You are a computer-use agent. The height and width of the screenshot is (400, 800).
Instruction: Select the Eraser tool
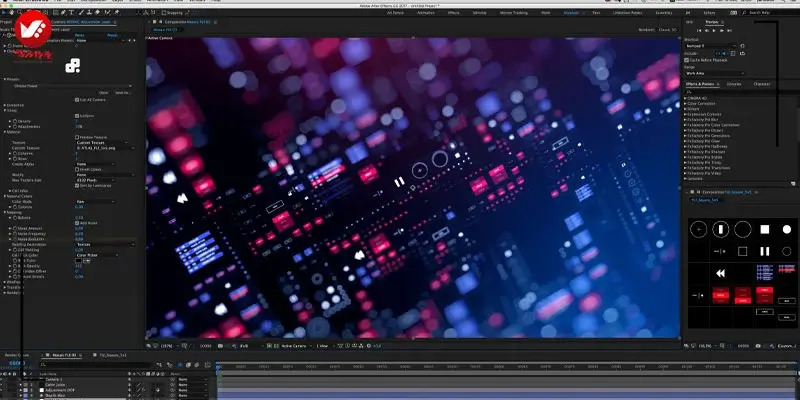click(x=98, y=12)
